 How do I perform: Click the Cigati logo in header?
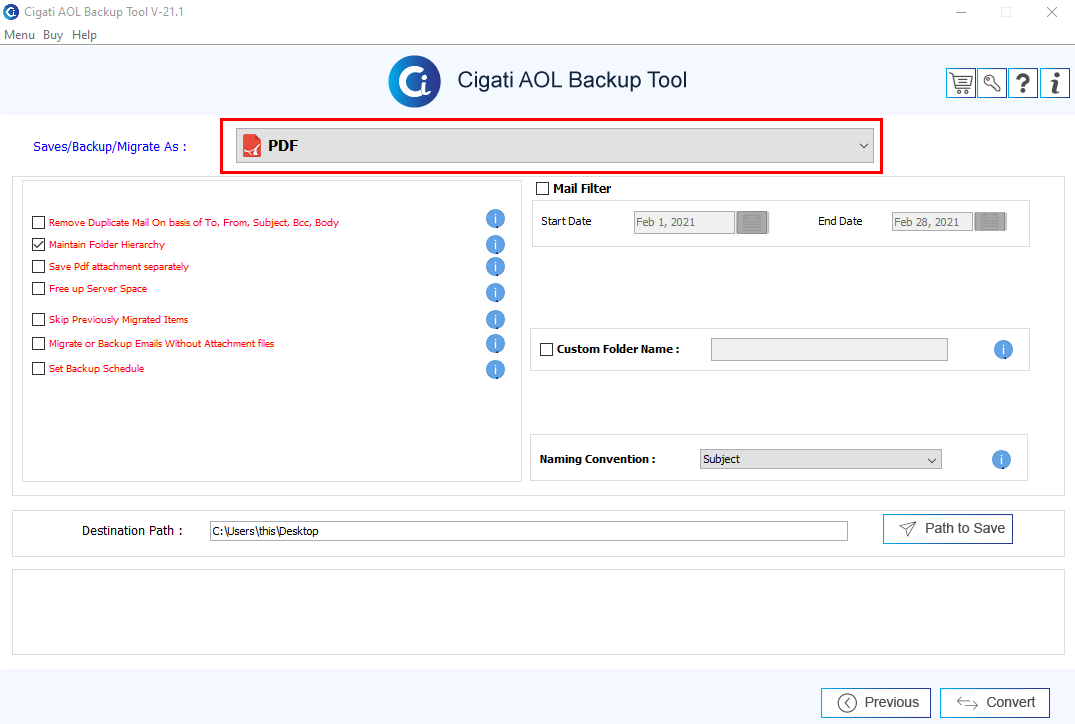pyautogui.click(x=414, y=82)
